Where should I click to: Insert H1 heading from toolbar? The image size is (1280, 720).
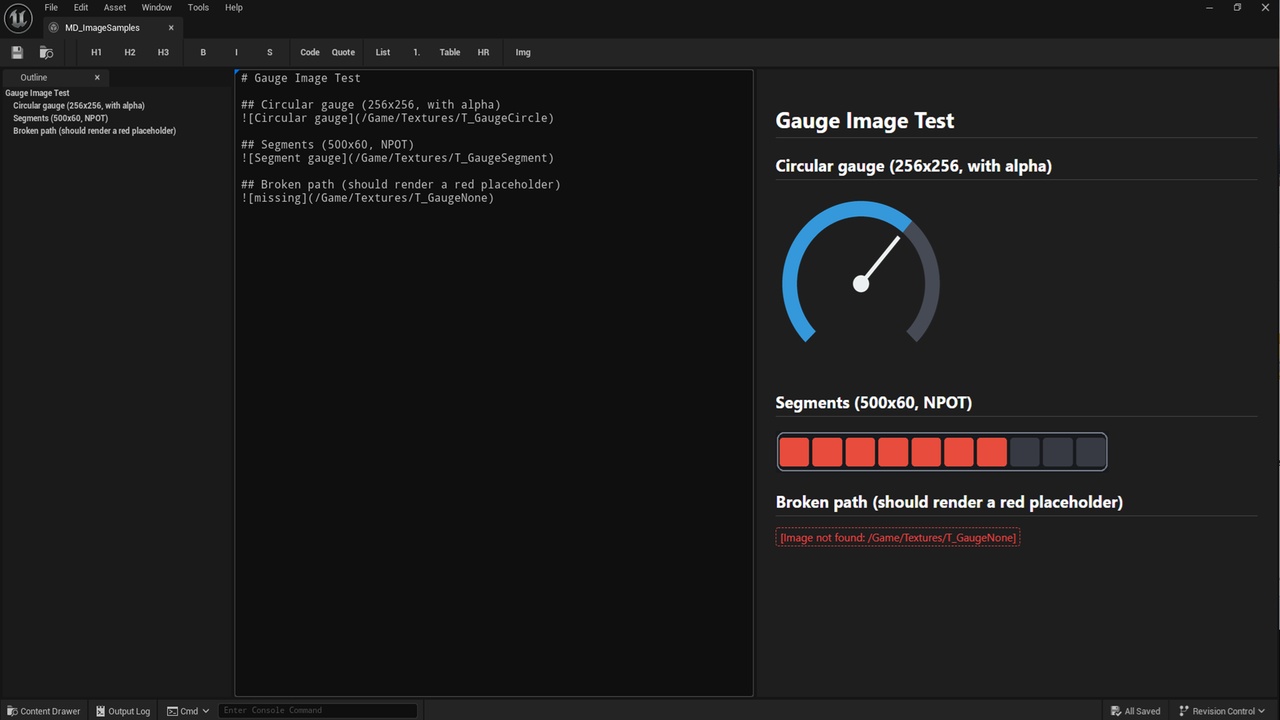pos(96,52)
